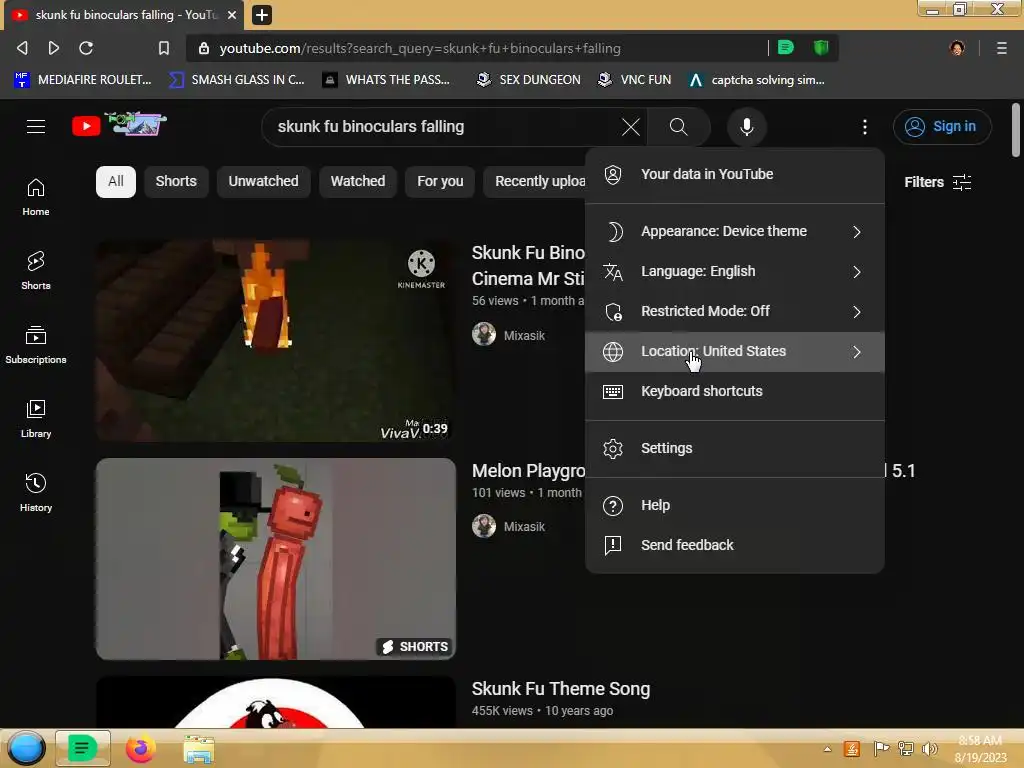The image size is (1024, 768).
Task: Open Skunk Fu Theme Song video title
Action: 561,689
